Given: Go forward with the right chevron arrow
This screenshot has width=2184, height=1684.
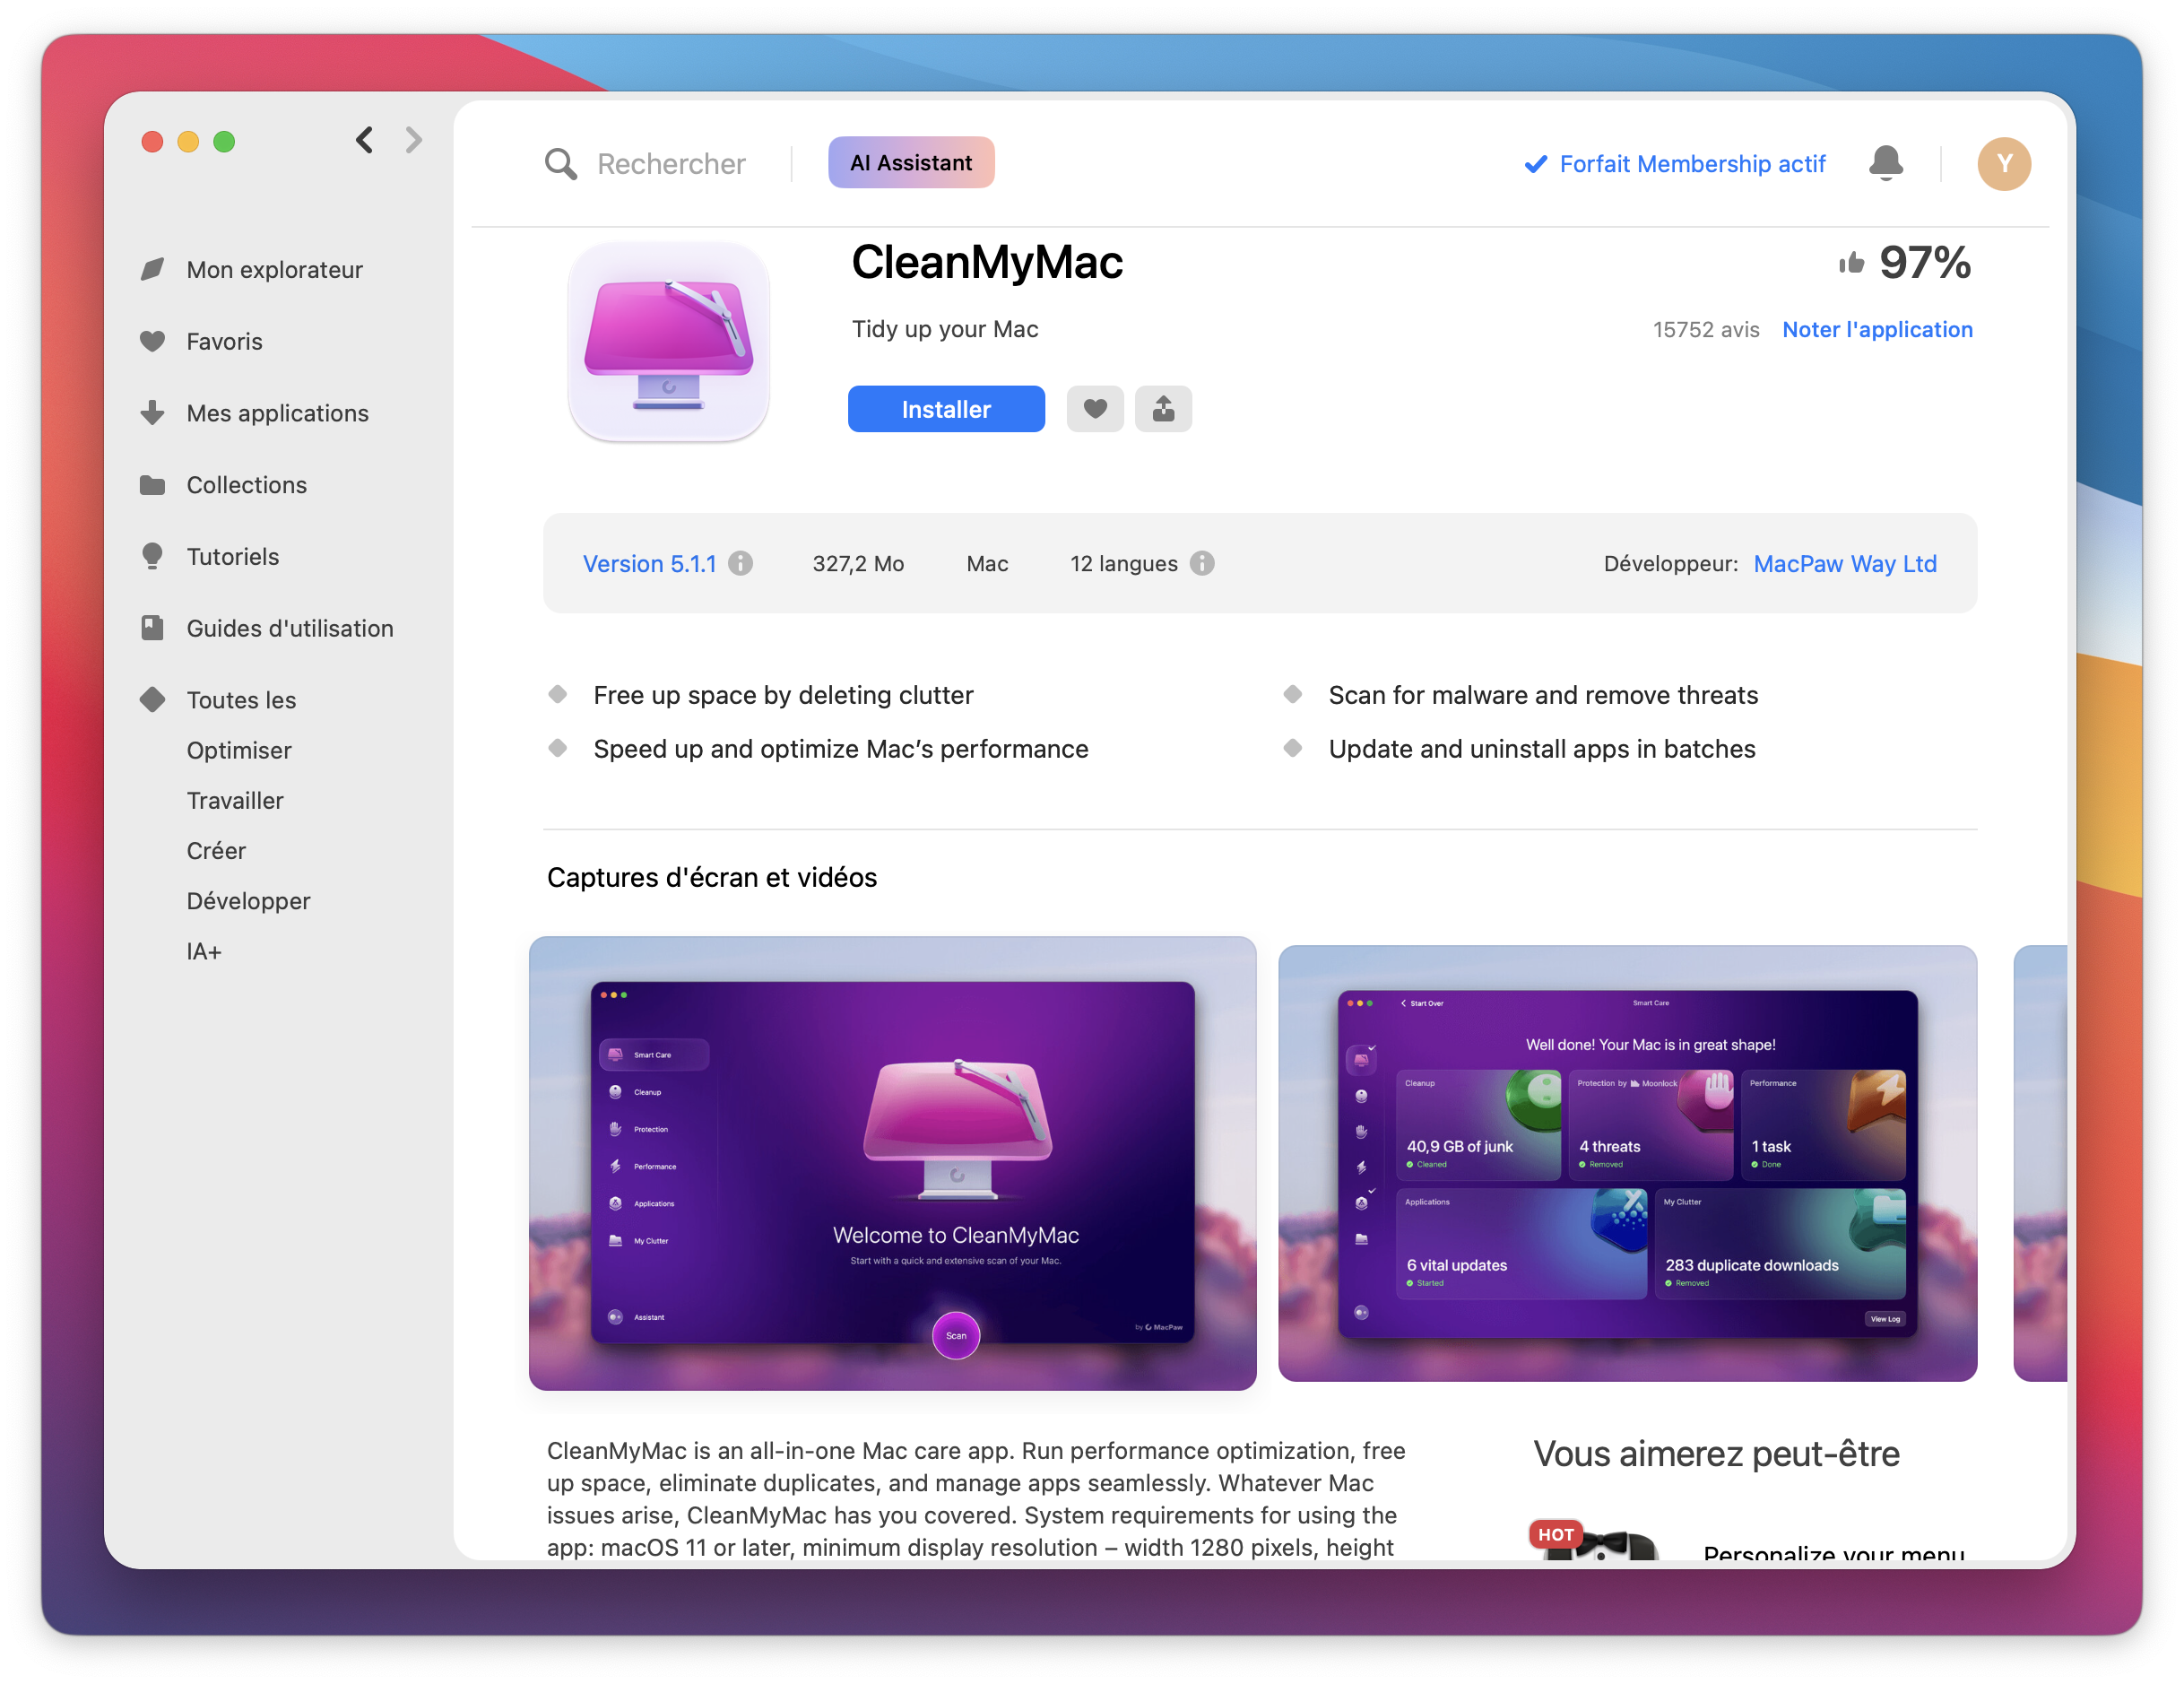Looking at the screenshot, I should (414, 140).
